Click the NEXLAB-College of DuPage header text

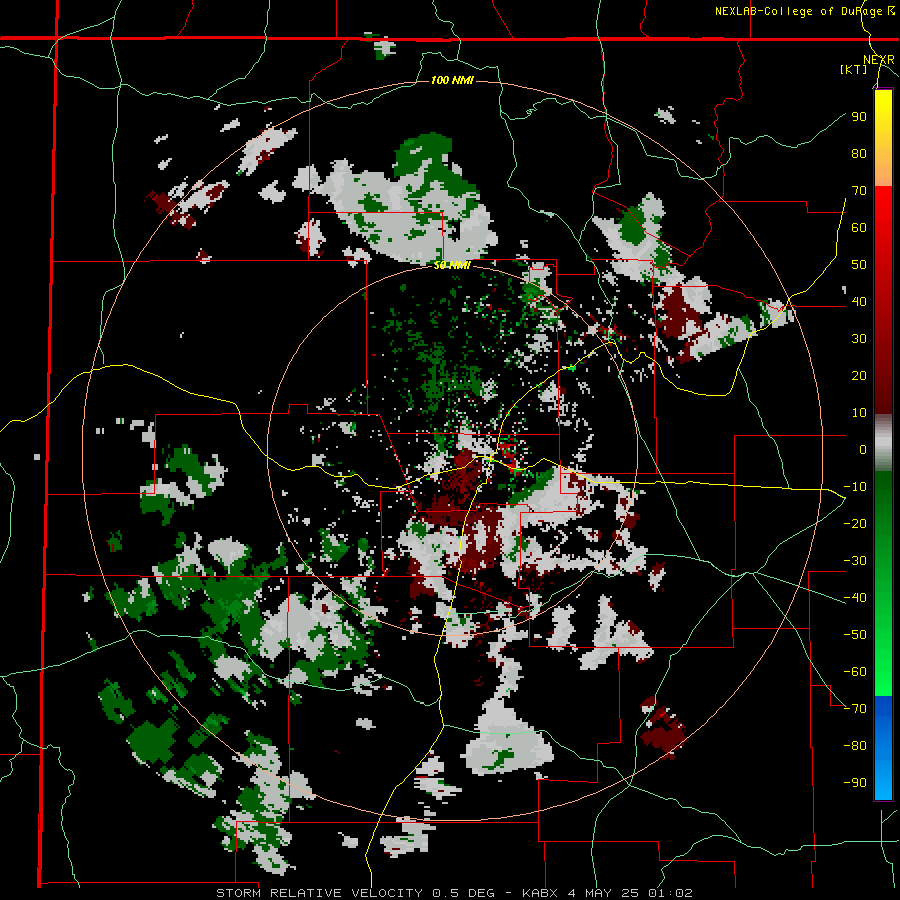[804, 11]
